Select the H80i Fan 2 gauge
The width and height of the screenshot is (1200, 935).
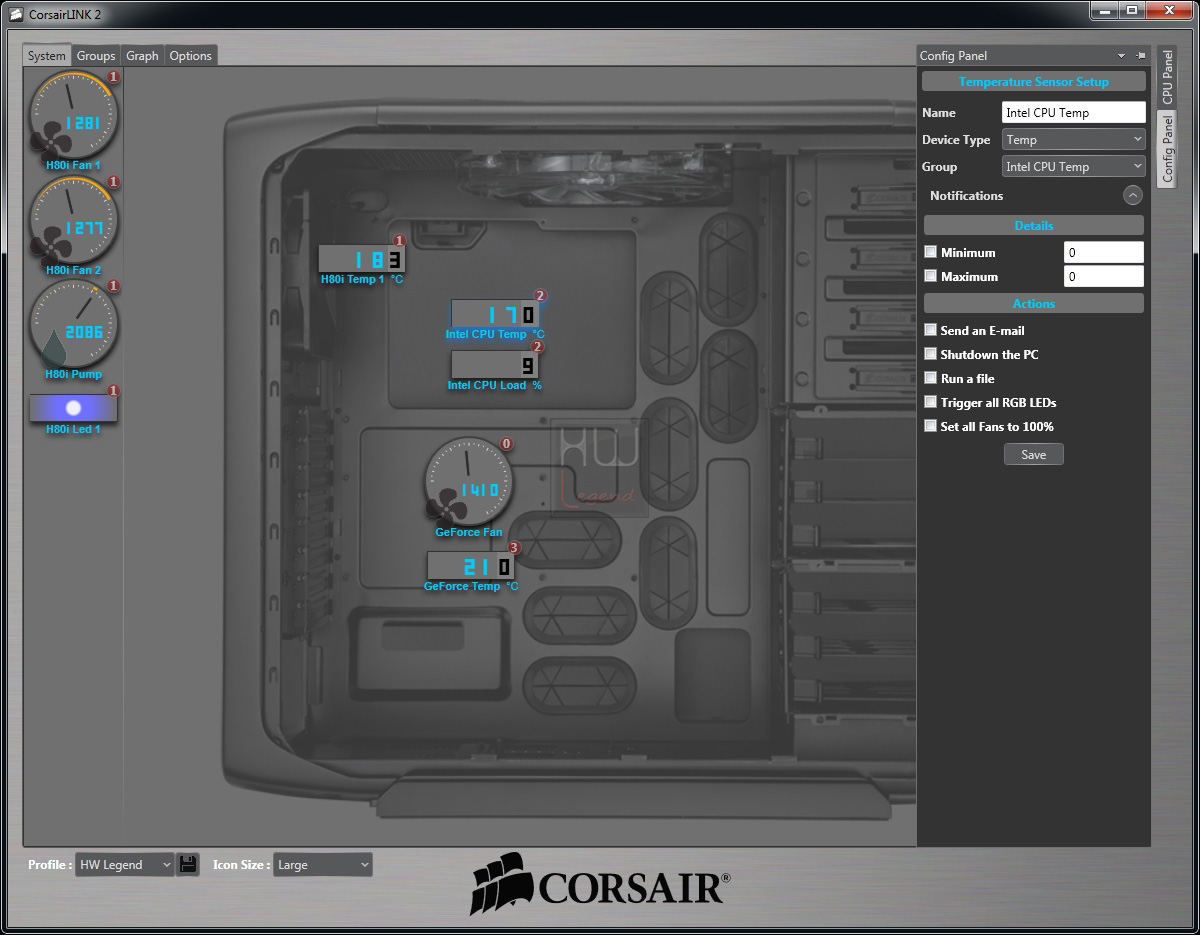pyautogui.click(x=73, y=220)
